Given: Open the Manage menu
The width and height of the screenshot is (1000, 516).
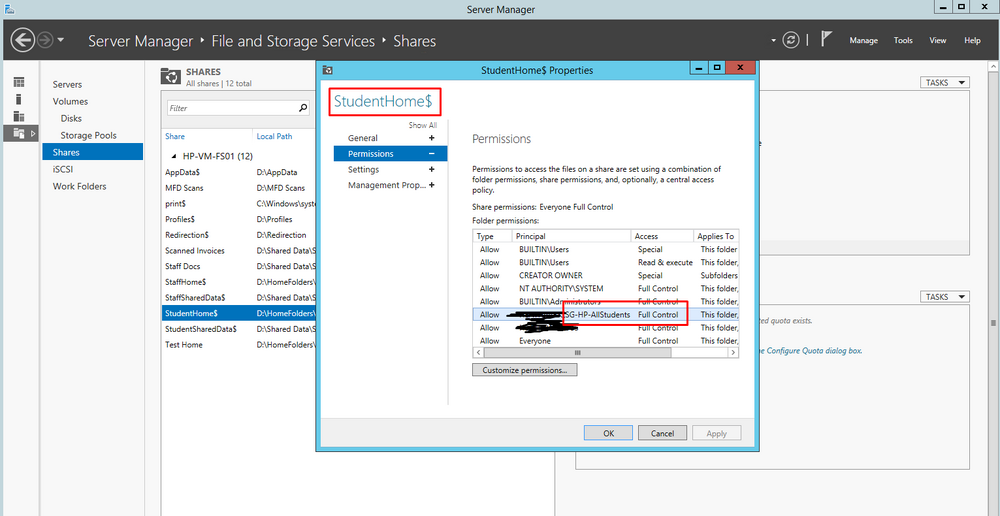Looking at the screenshot, I should (x=864, y=40).
